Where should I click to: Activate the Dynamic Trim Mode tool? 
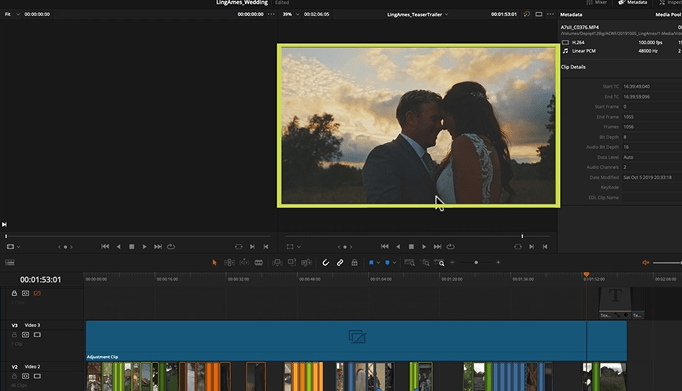point(244,263)
